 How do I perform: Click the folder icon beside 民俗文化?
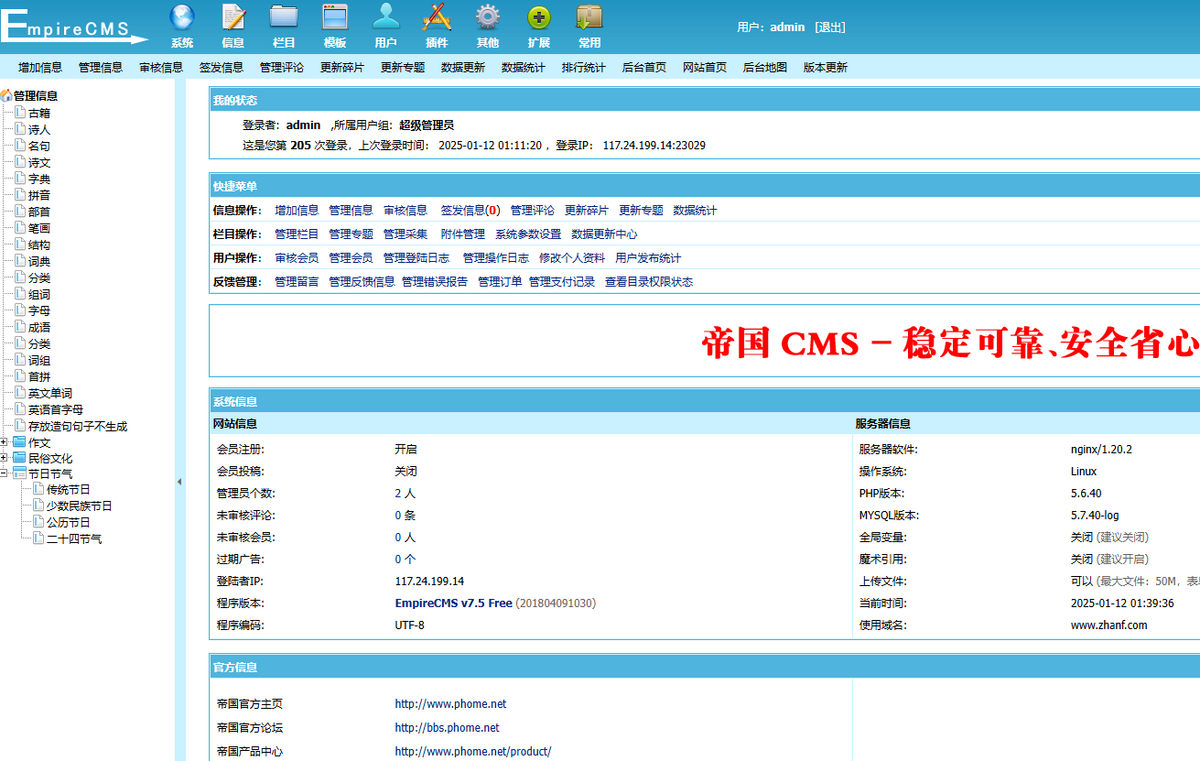tap(20, 458)
